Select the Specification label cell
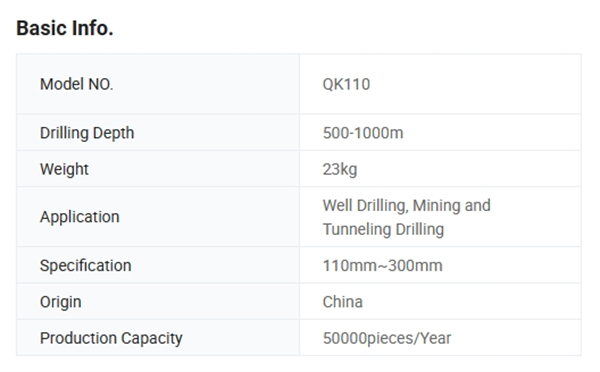Image resolution: width=600 pixels, height=372 pixels. click(158, 265)
